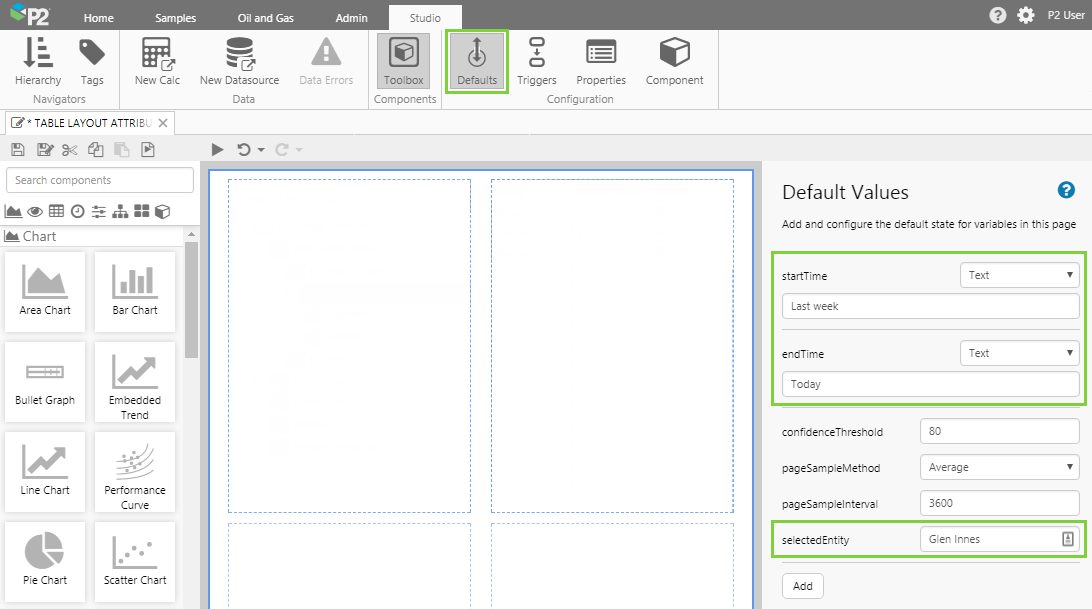This screenshot has height=609, width=1092.
Task: Expand the pageSampleMethod Average dropdown
Action: pyautogui.click(x=999, y=467)
